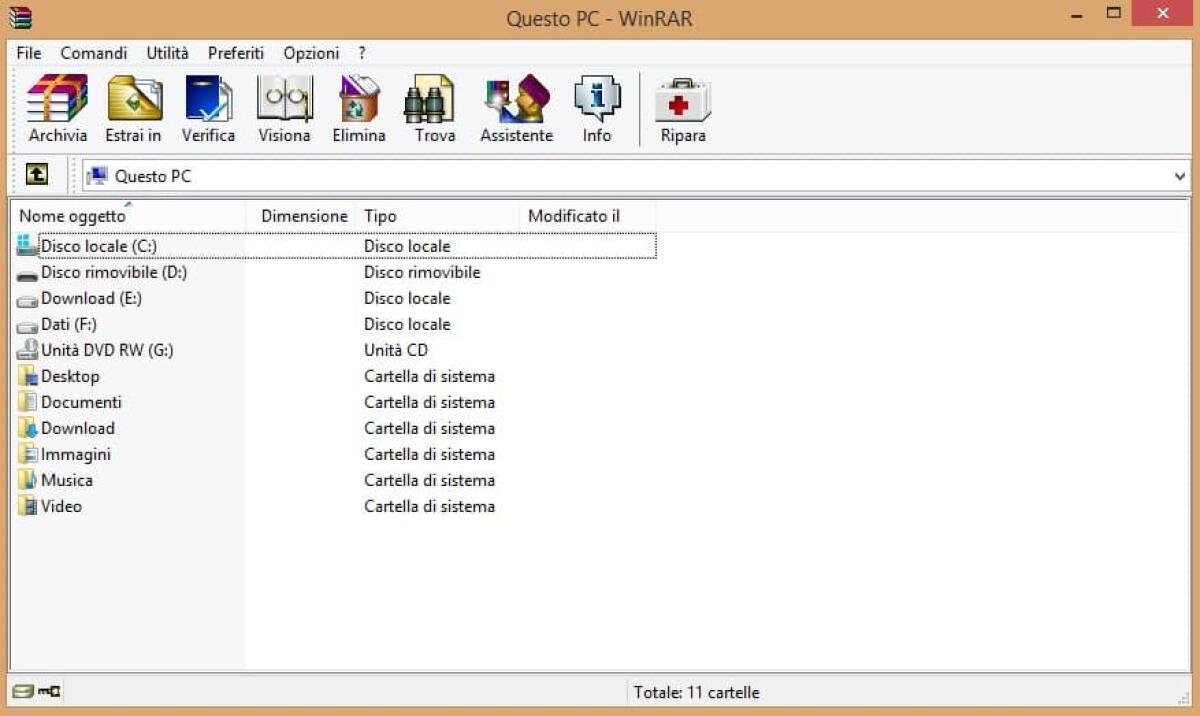Viewport: 1200px width, 716px height.
Task: Select Disco locale (C:) in the list
Action: (97, 246)
